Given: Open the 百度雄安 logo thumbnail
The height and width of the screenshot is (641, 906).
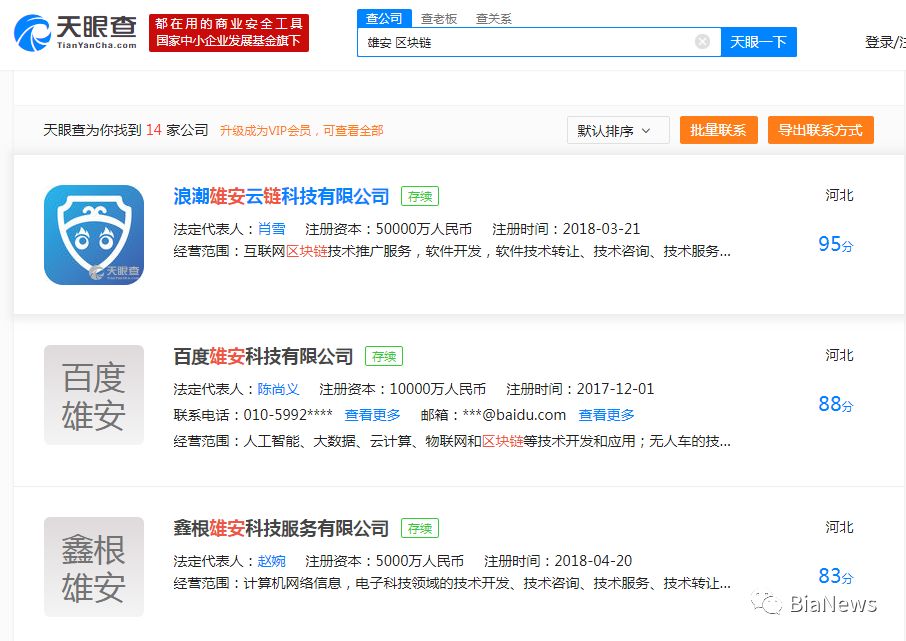Looking at the screenshot, I should [x=94, y=395].
